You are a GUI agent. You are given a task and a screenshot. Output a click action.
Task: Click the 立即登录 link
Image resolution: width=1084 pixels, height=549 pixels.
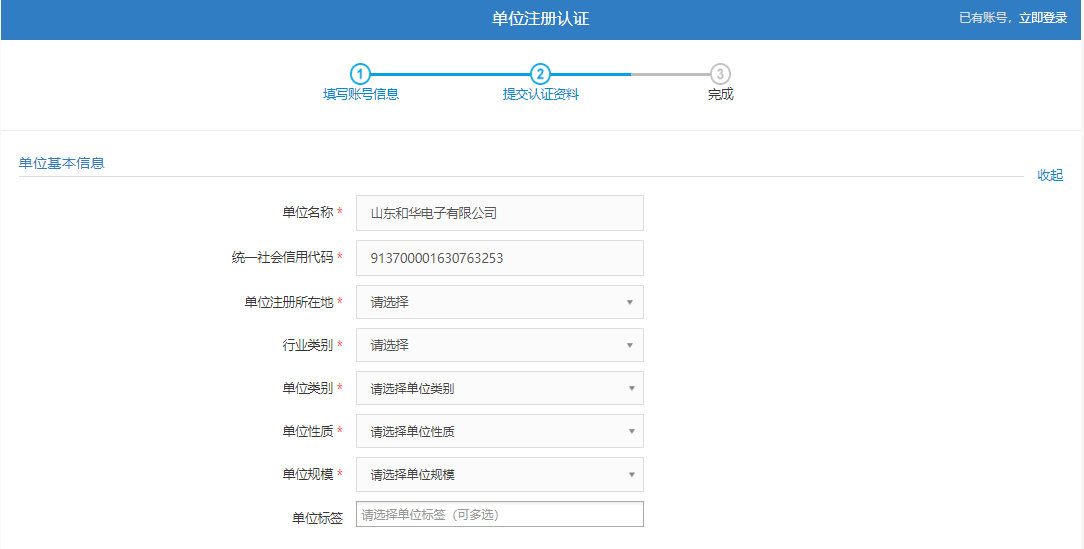(x=1043, y=18)
